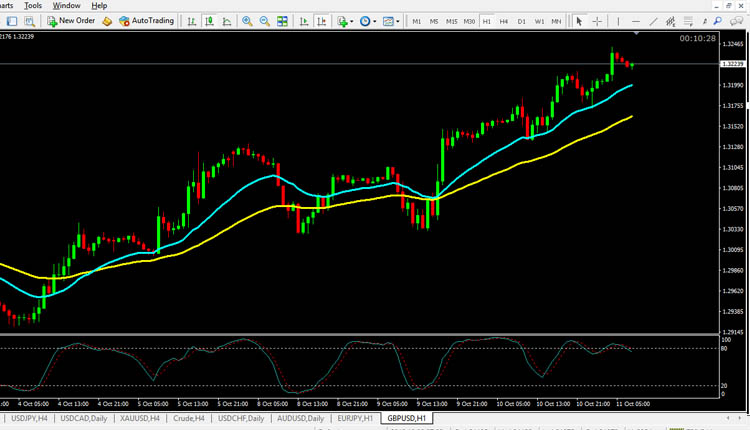Toggle chart Auto Scroll
The width and height of the screenshot is (750, 430).
tap(304, 21)
